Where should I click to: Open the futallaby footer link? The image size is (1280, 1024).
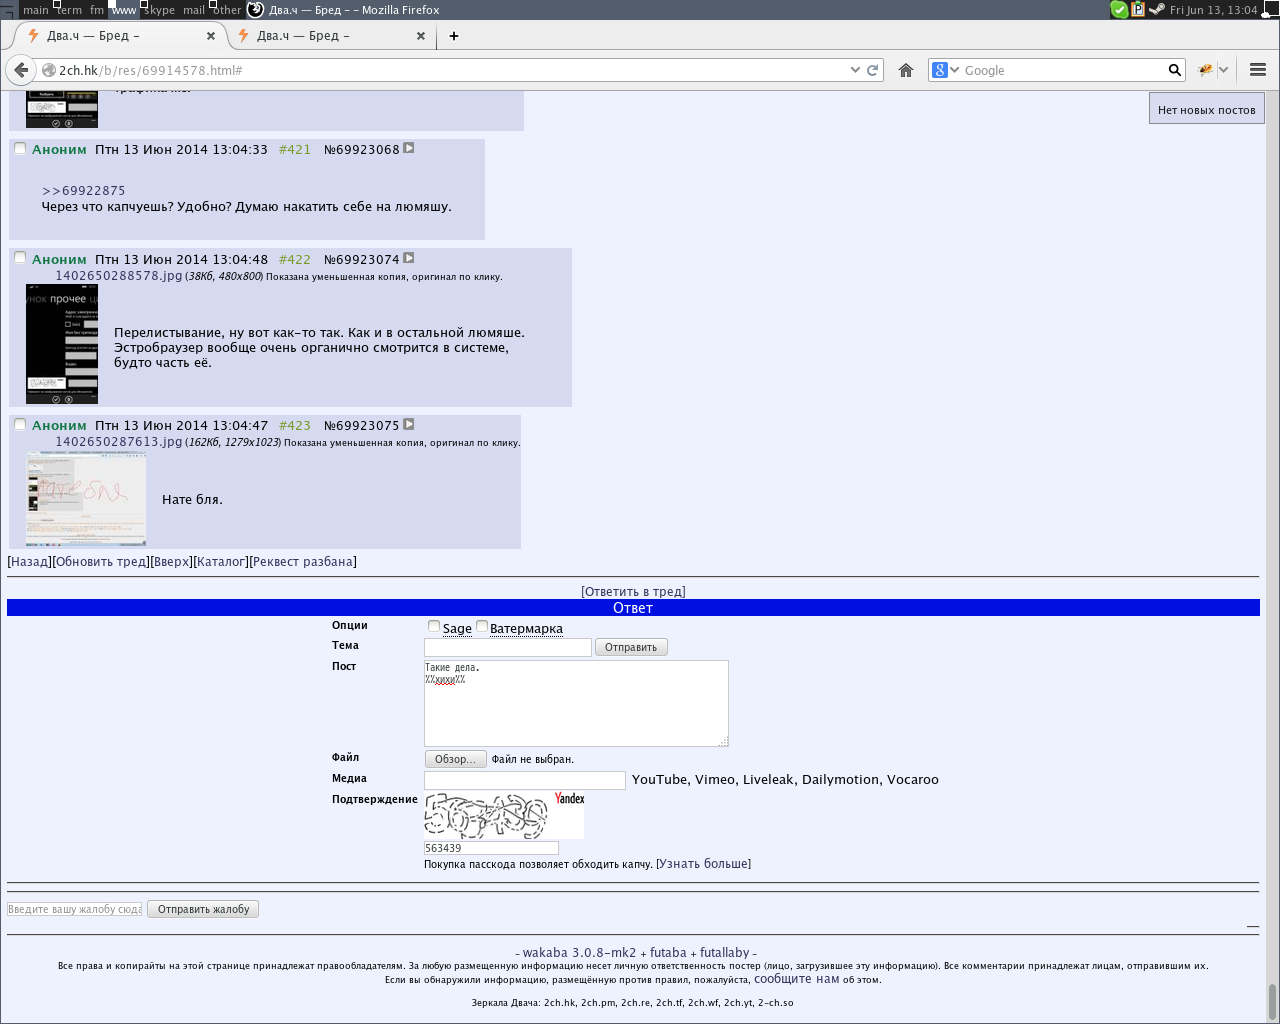point(725,953)
